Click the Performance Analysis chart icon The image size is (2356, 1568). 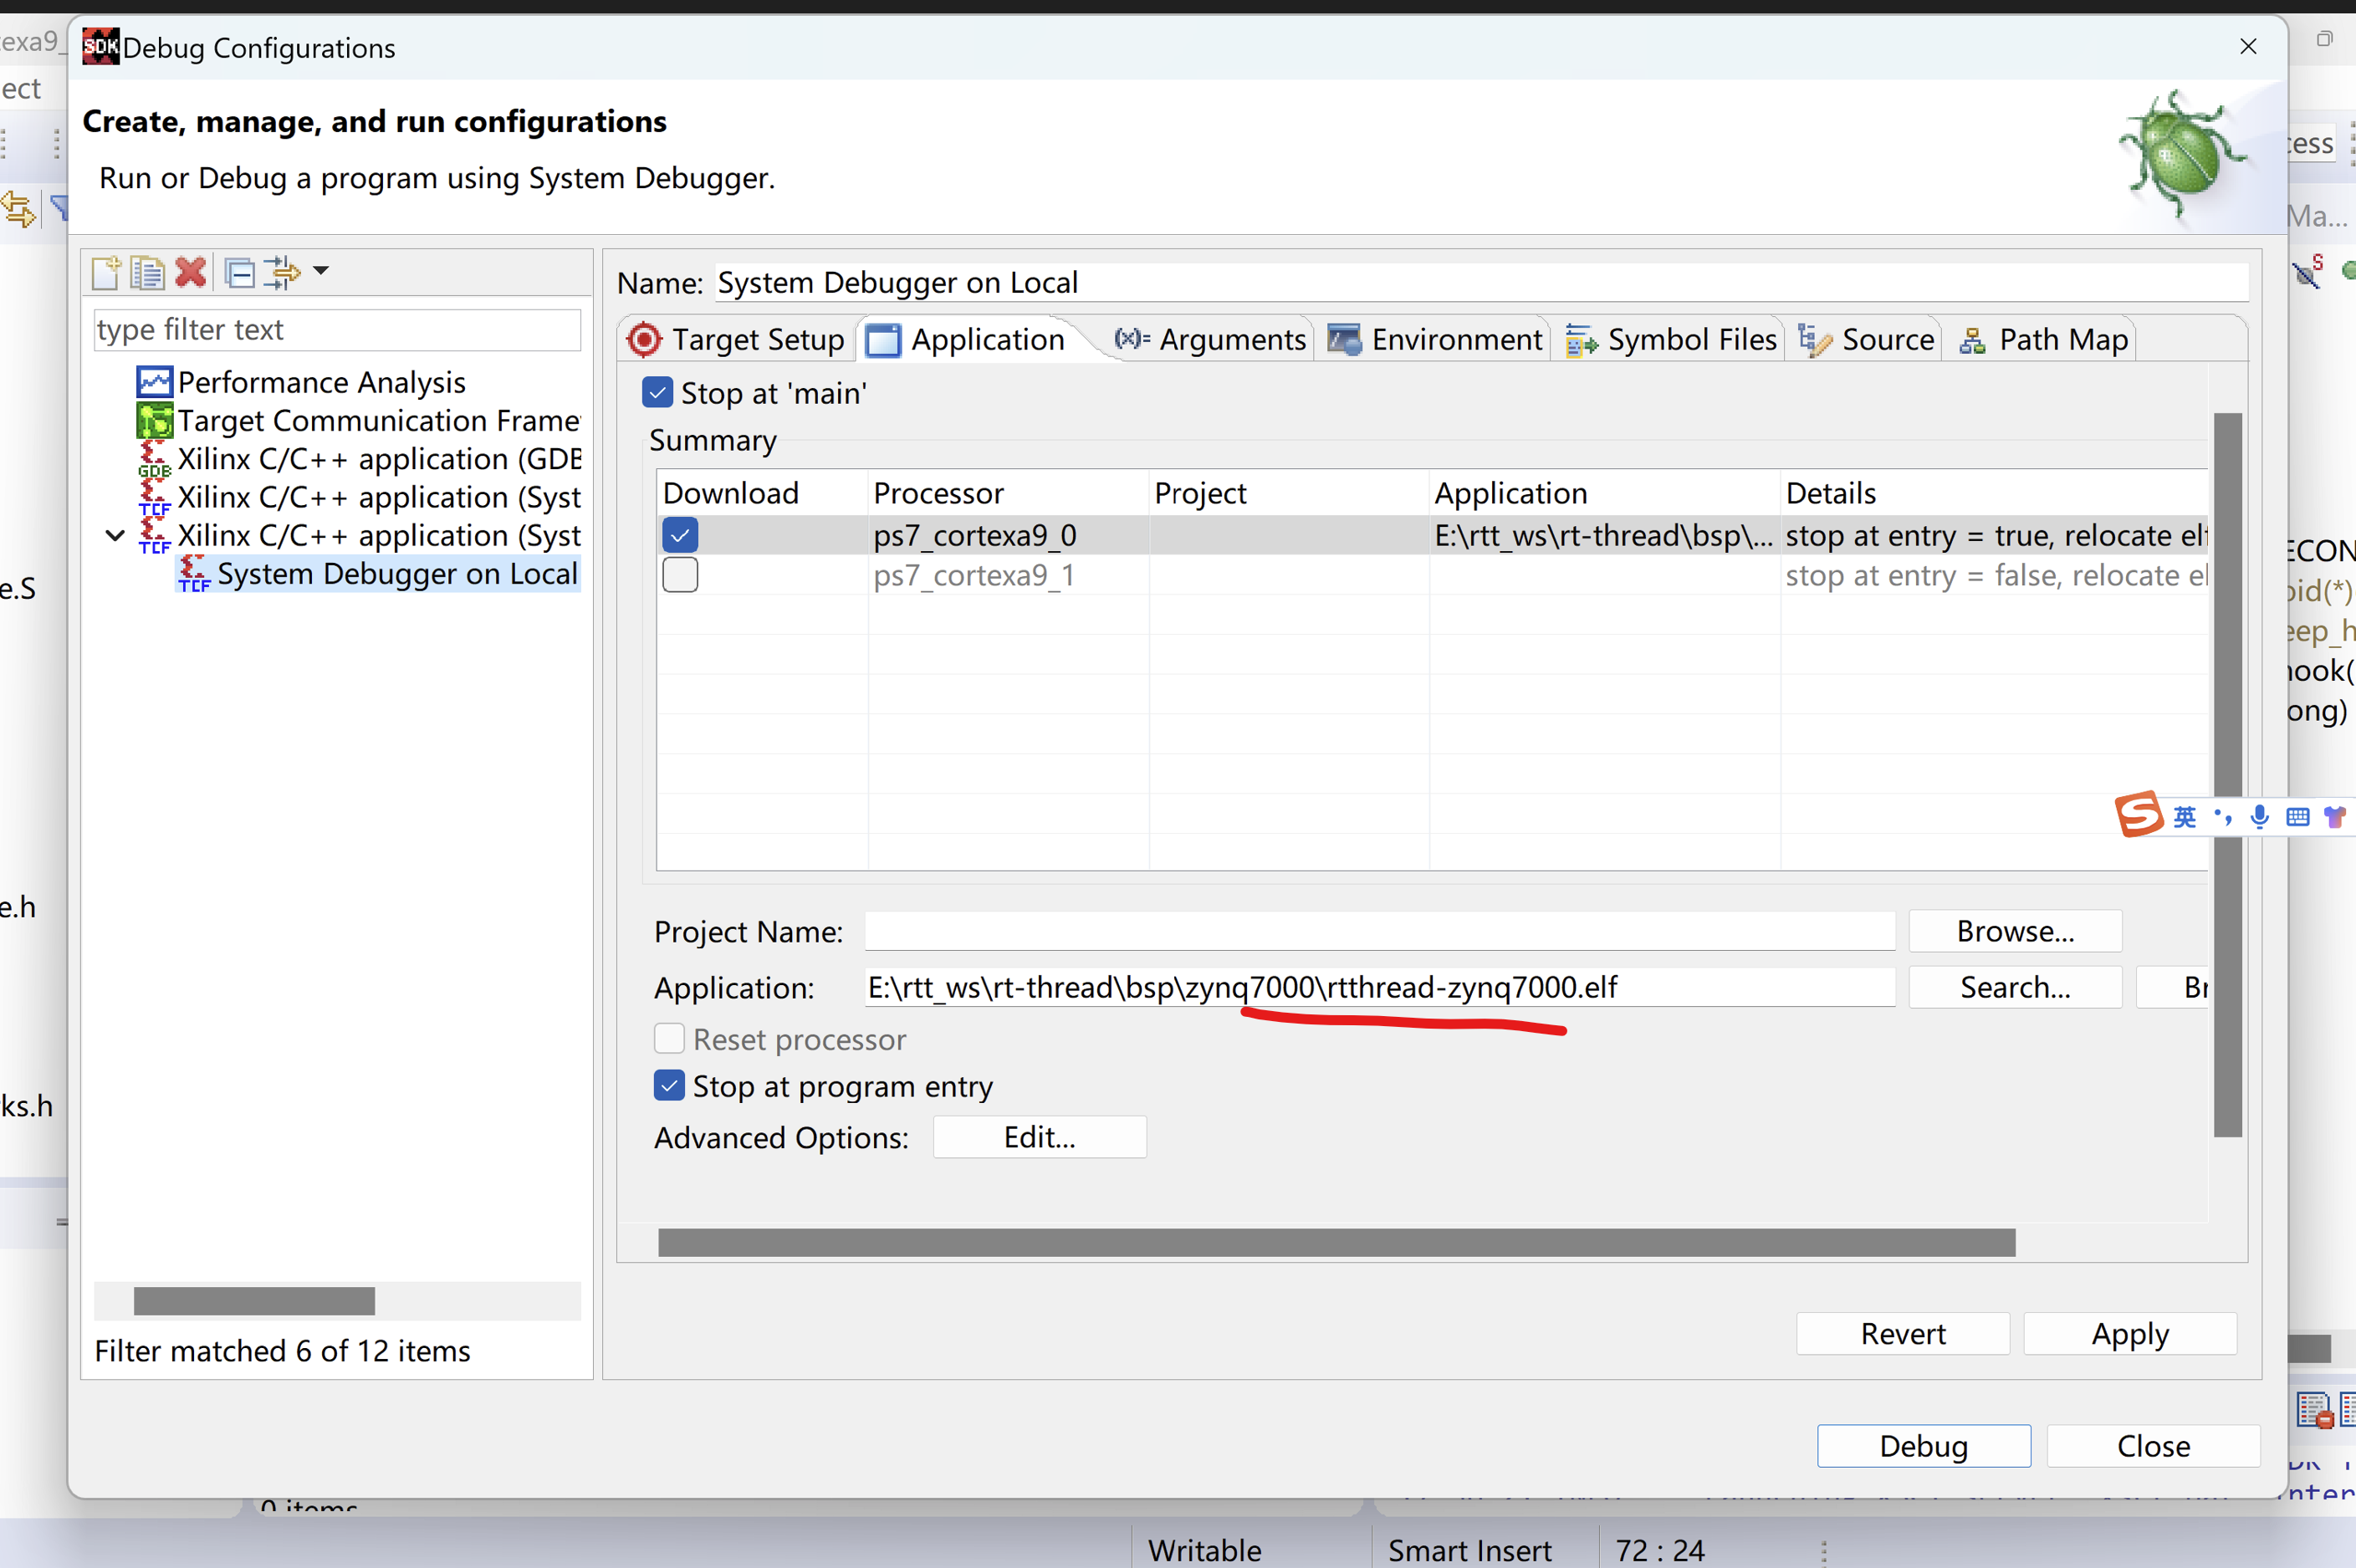pyautogui.click(x=154, y=382)
